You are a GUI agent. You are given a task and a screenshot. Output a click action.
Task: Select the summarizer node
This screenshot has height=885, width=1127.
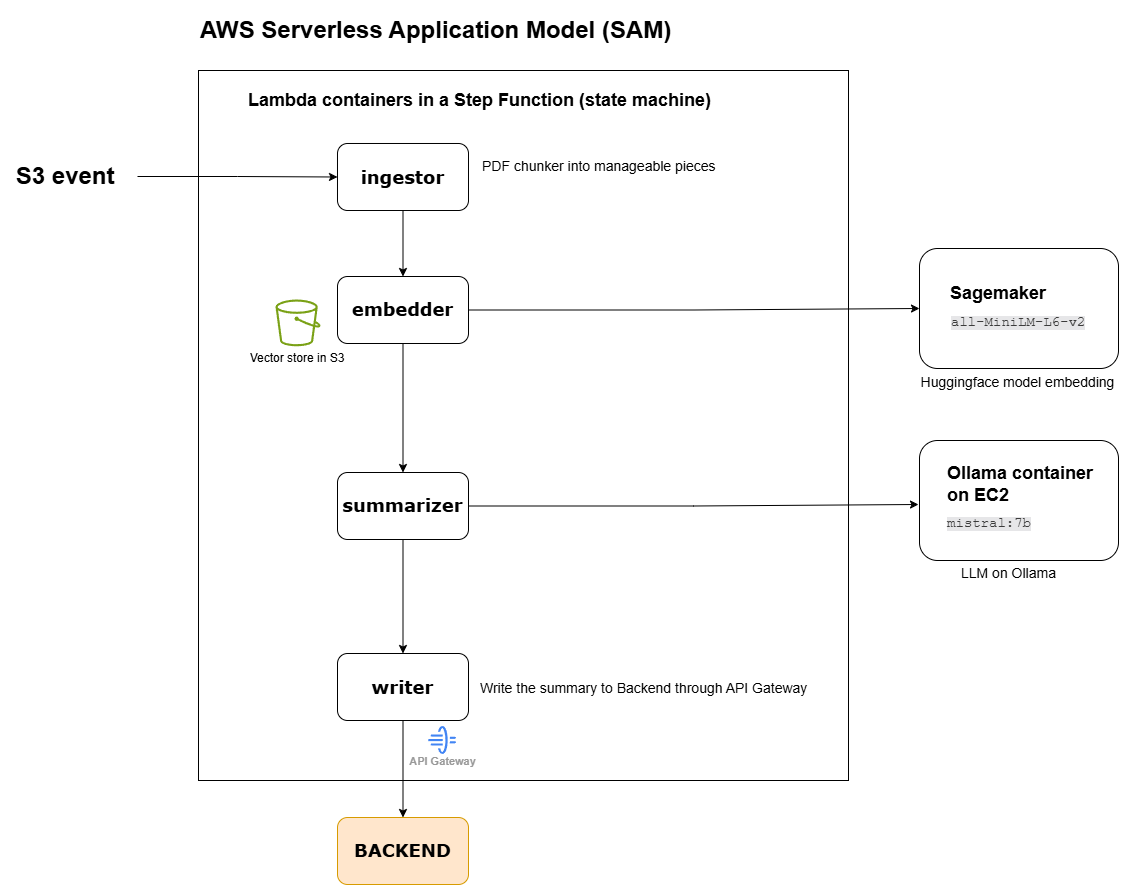pyautogui.click(x=402, y=506)
